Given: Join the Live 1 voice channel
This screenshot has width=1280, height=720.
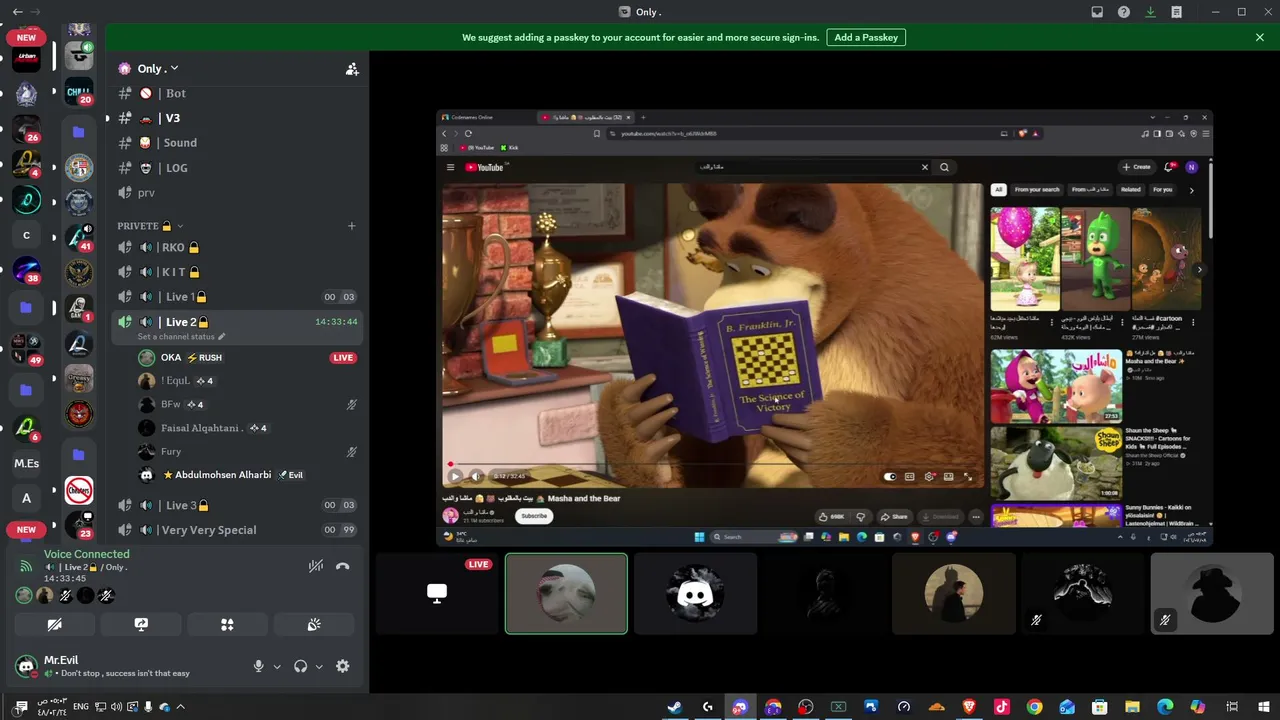Looking at the screenshot, I should click(237, 297).
